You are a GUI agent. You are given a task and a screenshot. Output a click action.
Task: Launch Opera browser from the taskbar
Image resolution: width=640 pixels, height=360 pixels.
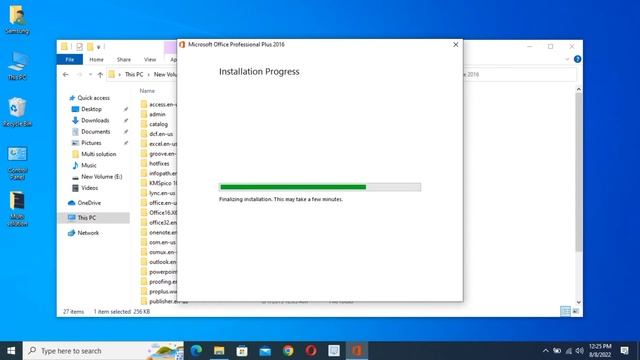tap(311, 351)
